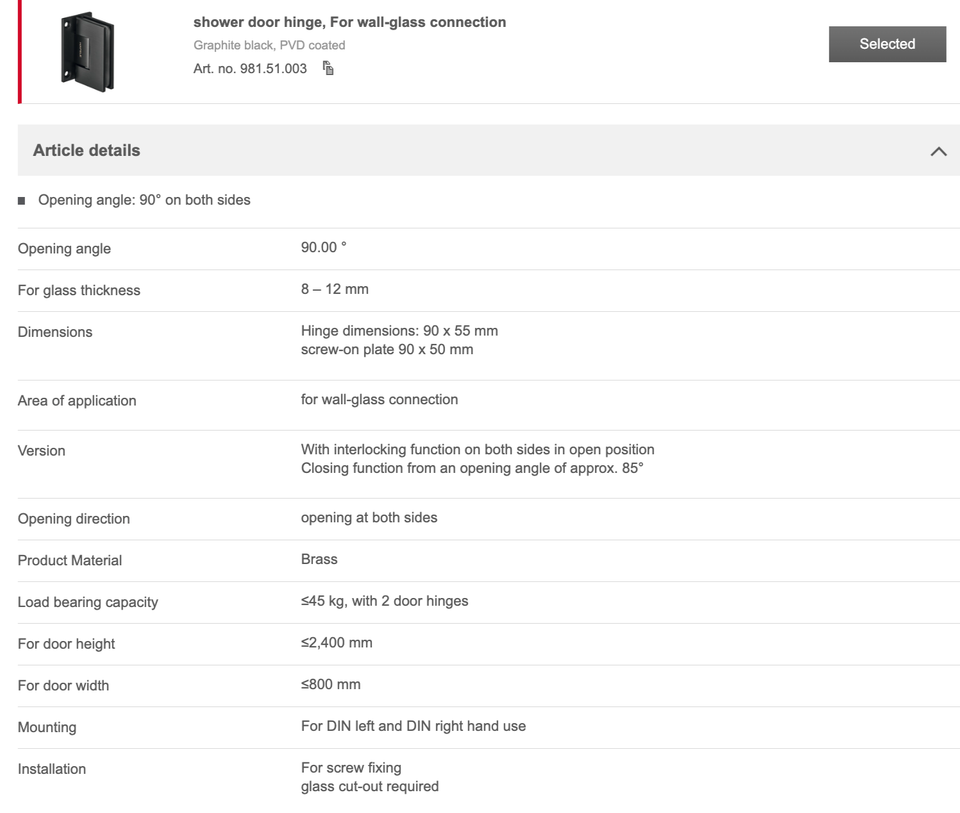Image resolution: width=960 pixels, height=813 pixels.
Task: Open the shower door hinge product thumbnail
Action: (87, 52)
